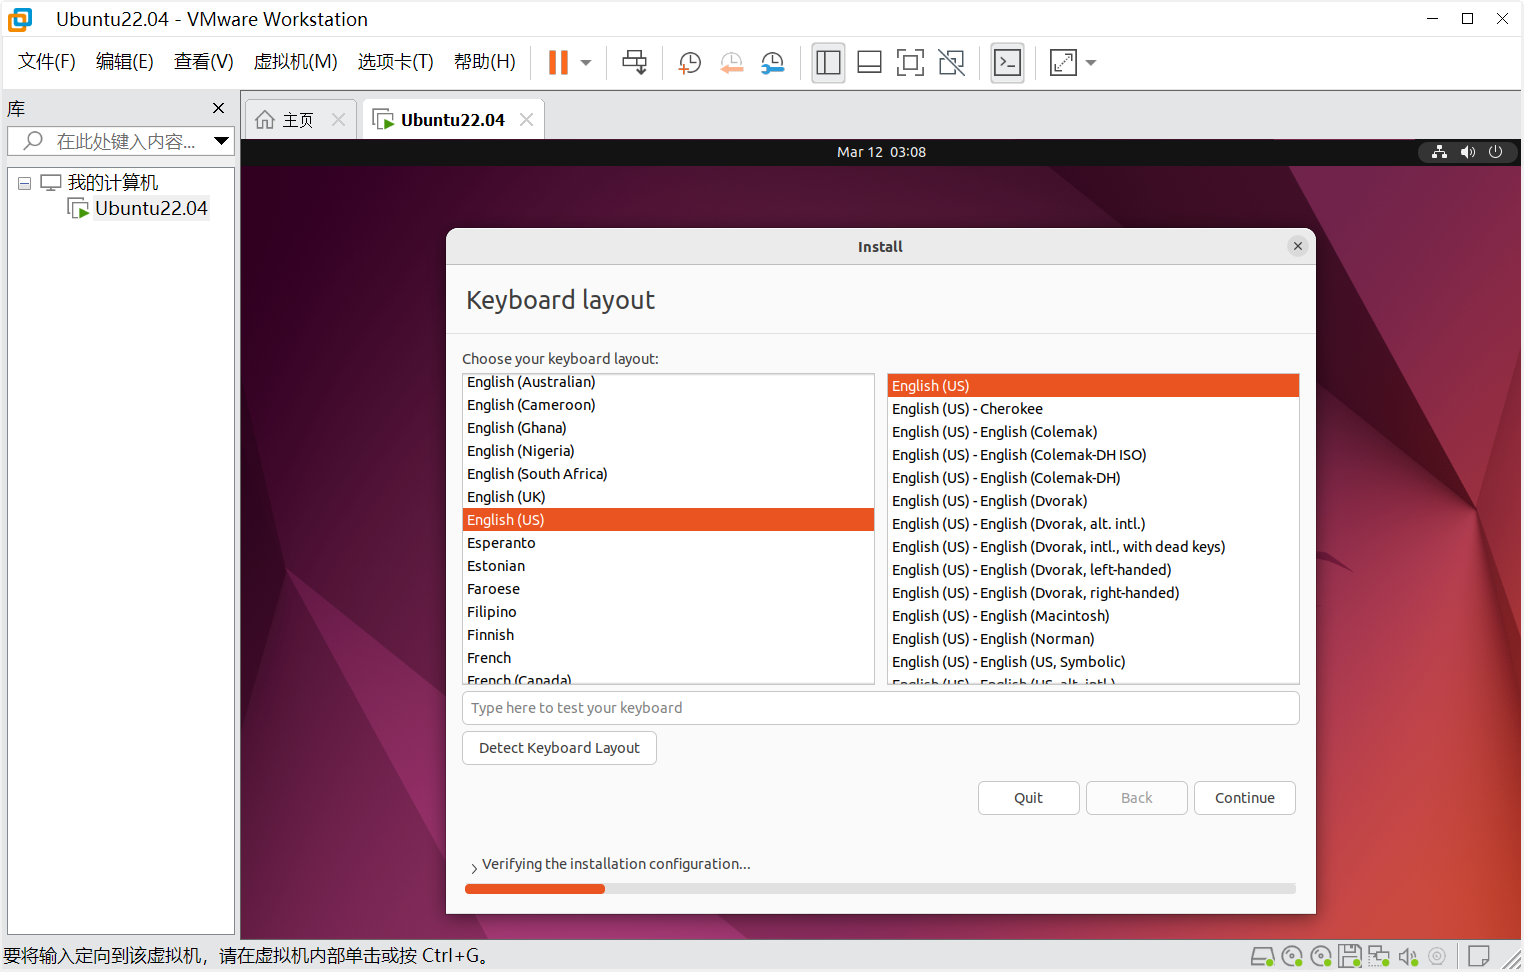Expand the pause button dropdown arrow
The height and width of the screenshot is (972, 1524).
(586, 63)
